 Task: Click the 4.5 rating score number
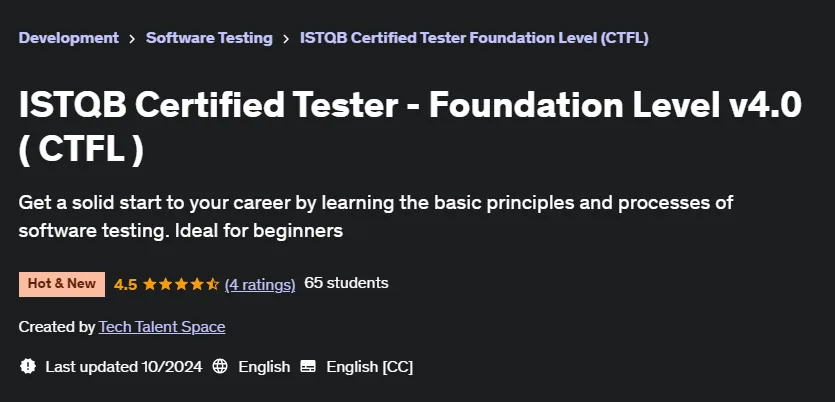[126, 285]
